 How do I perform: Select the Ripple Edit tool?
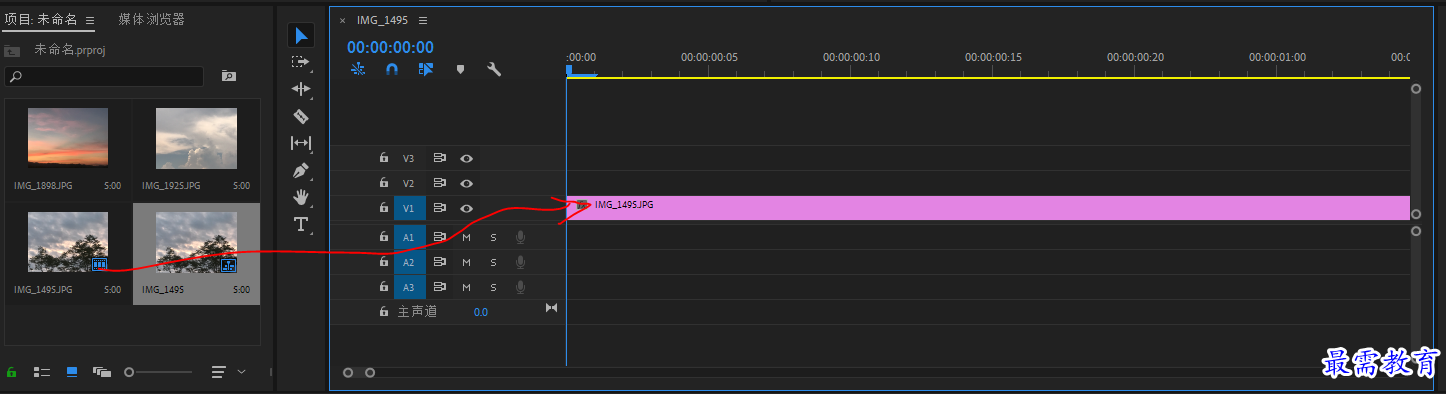[x=301, y=89]
